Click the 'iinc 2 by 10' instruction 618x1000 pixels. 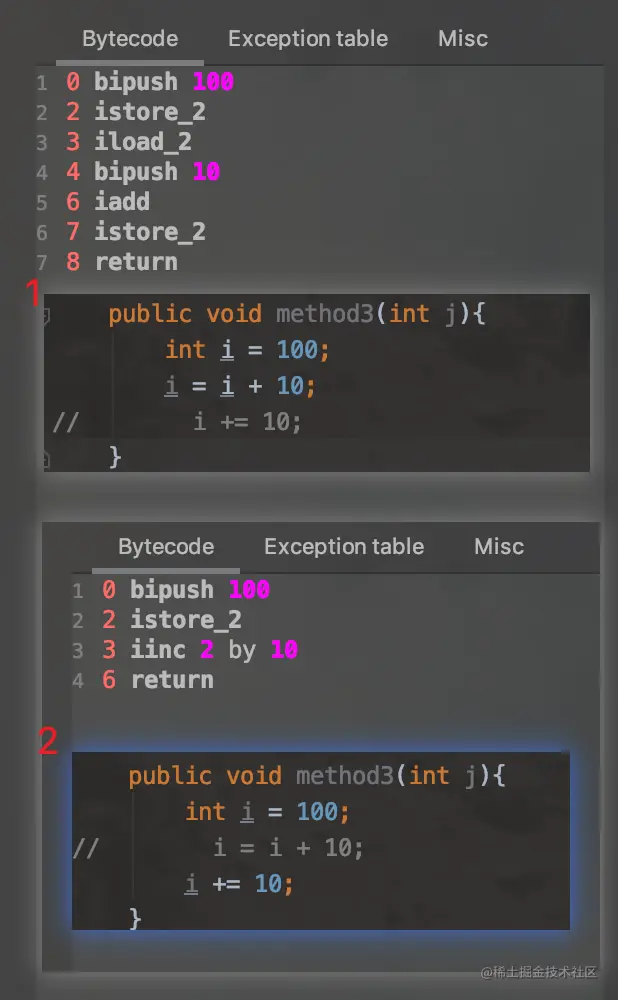click(x=200, y=650)
